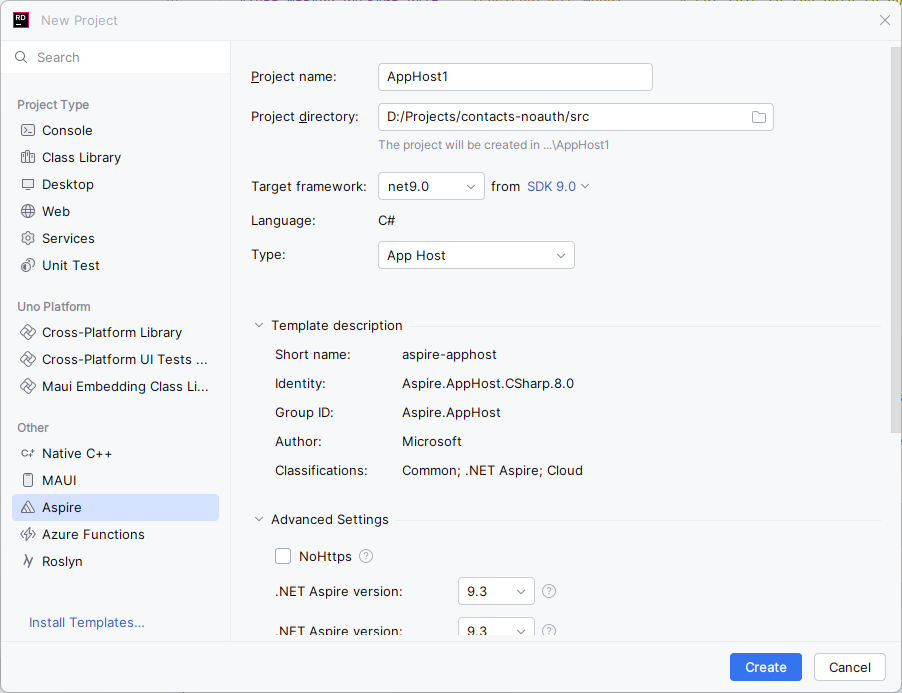
Task: Pick the Cross-Platform Library Uno icon
Action: pos(28,332)
